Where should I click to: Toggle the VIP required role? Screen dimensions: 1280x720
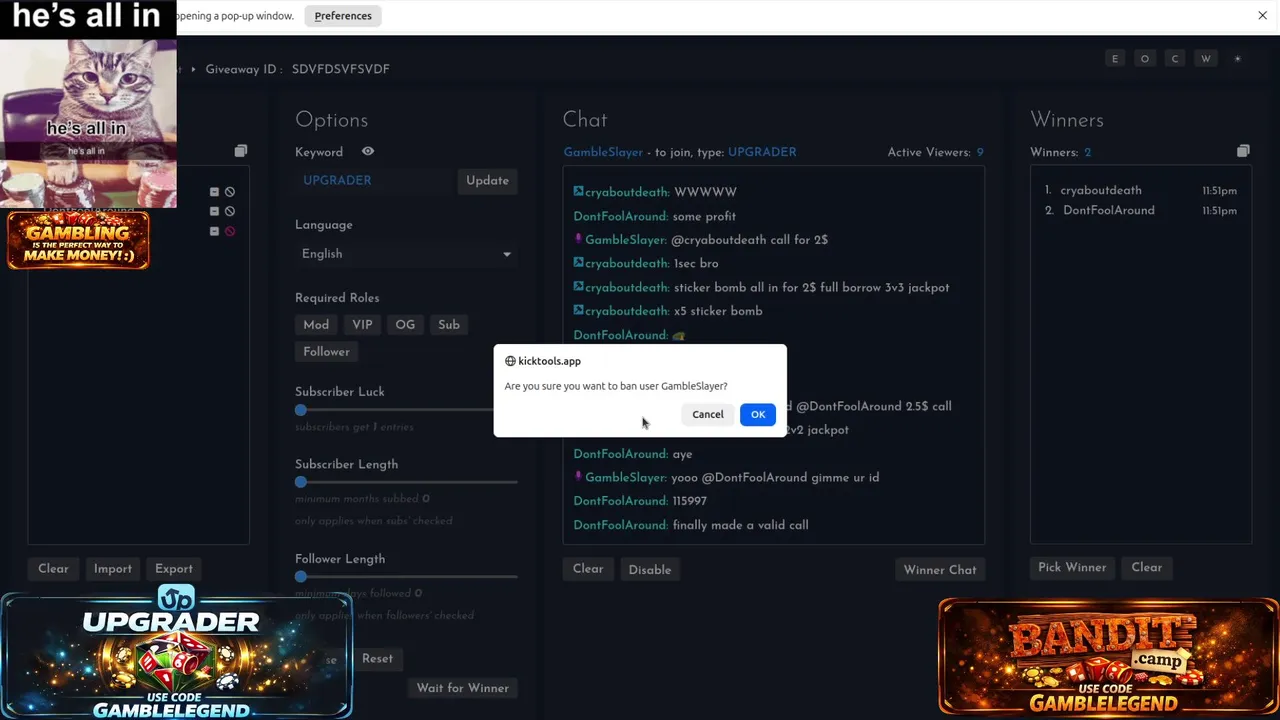click(362, 325)
